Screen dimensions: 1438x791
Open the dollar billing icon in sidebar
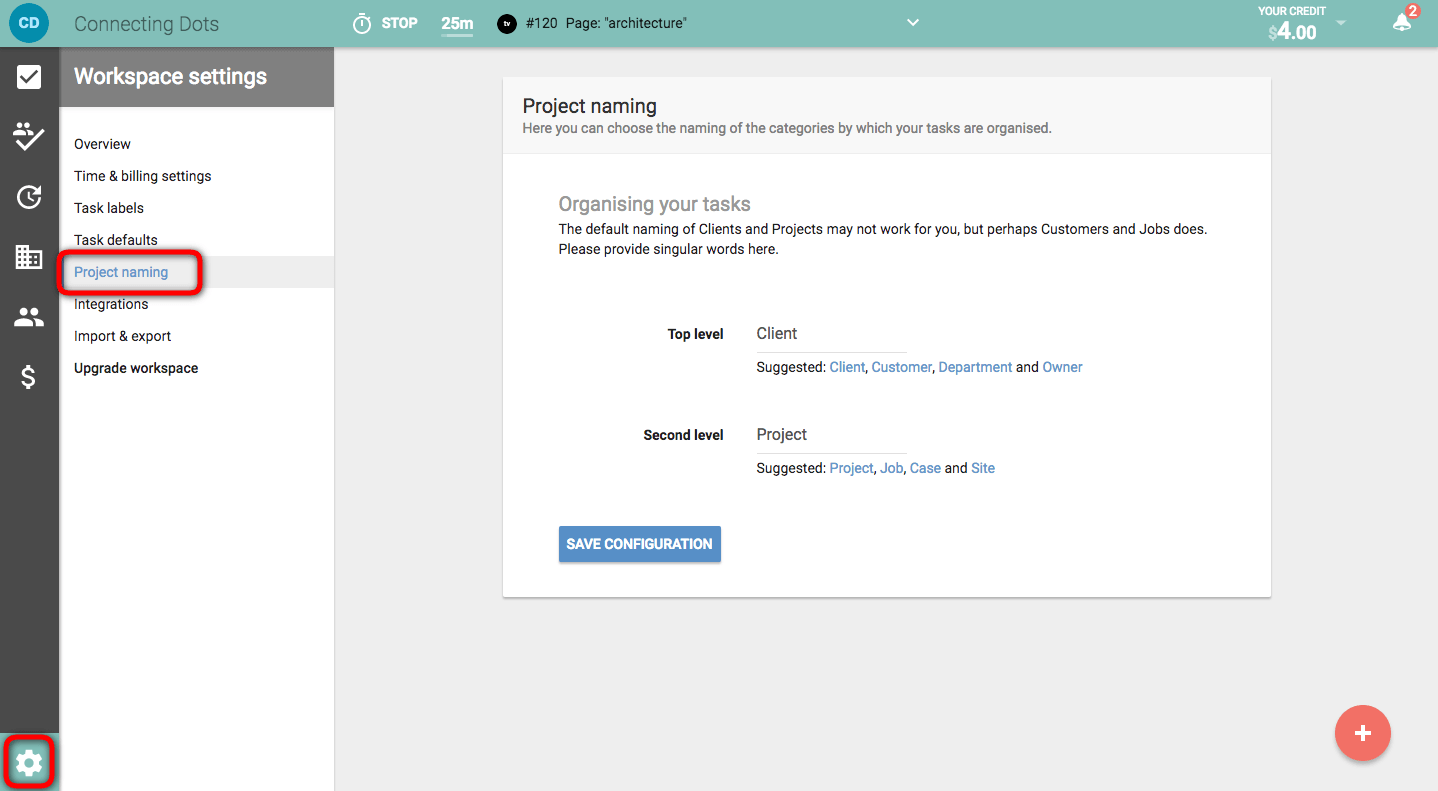pyautogui.click(x=29, y=377)
